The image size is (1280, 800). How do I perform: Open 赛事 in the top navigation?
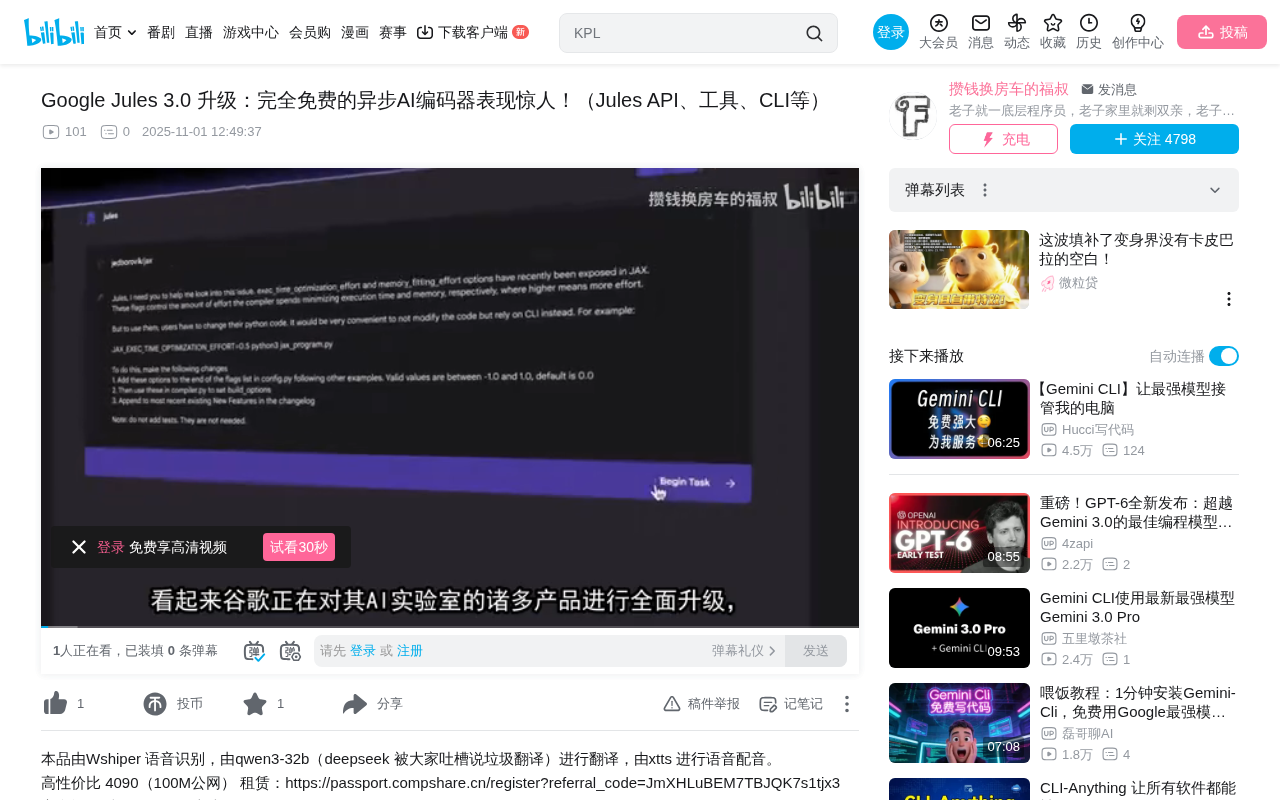(393, 32)
